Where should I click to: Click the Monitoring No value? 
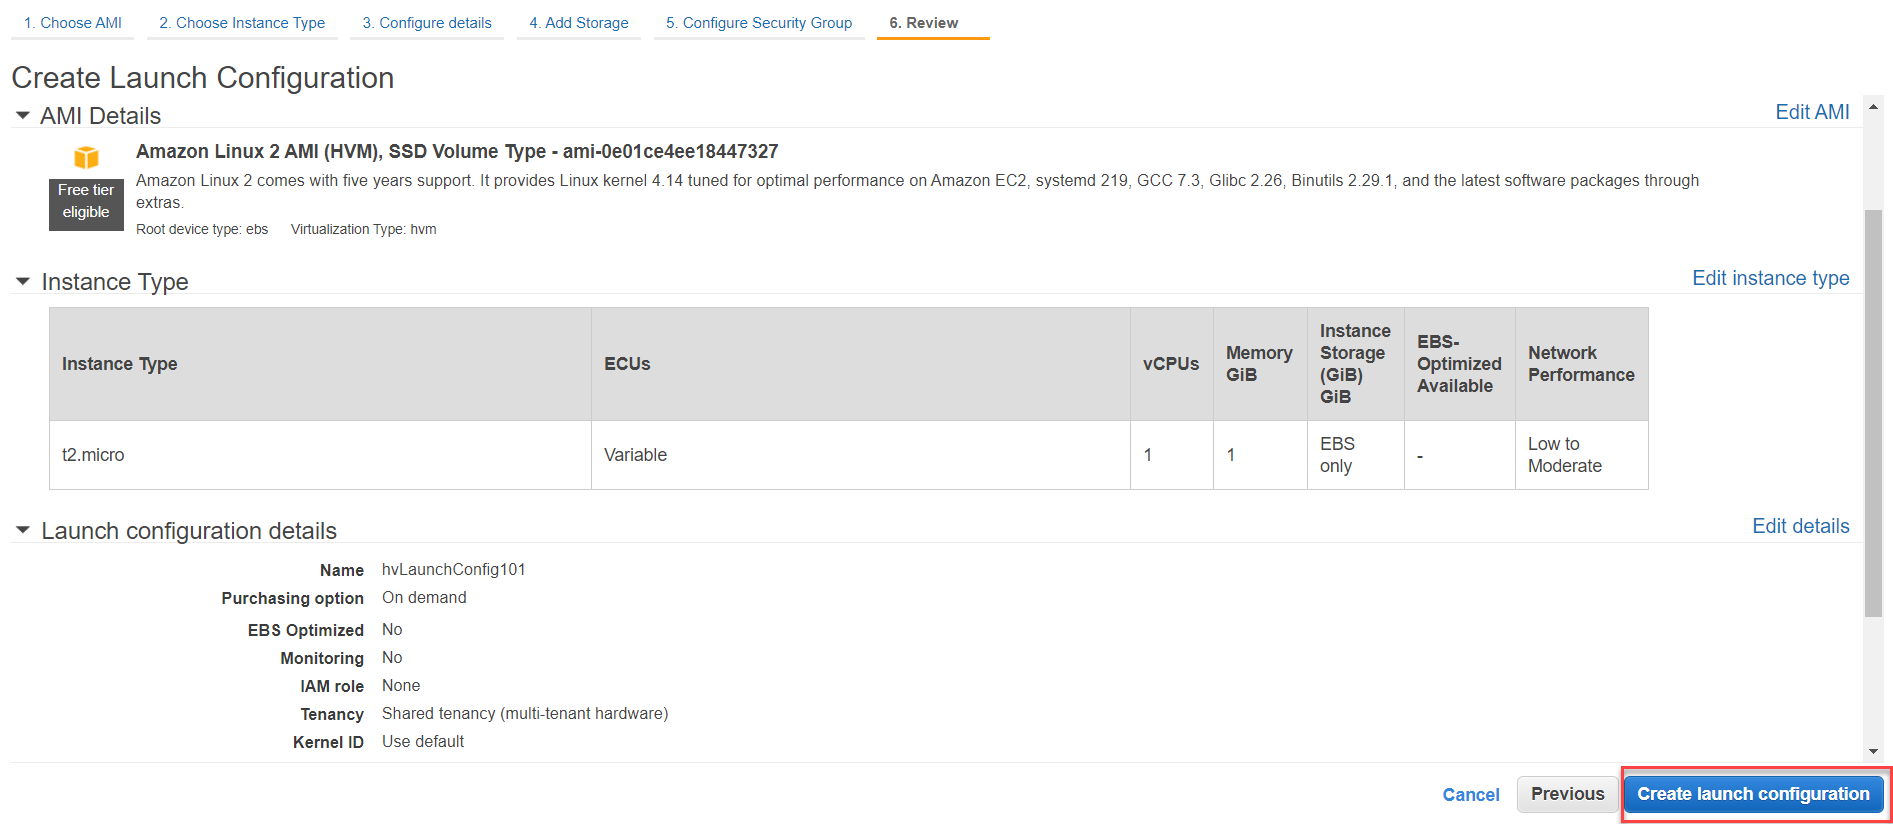392,657
